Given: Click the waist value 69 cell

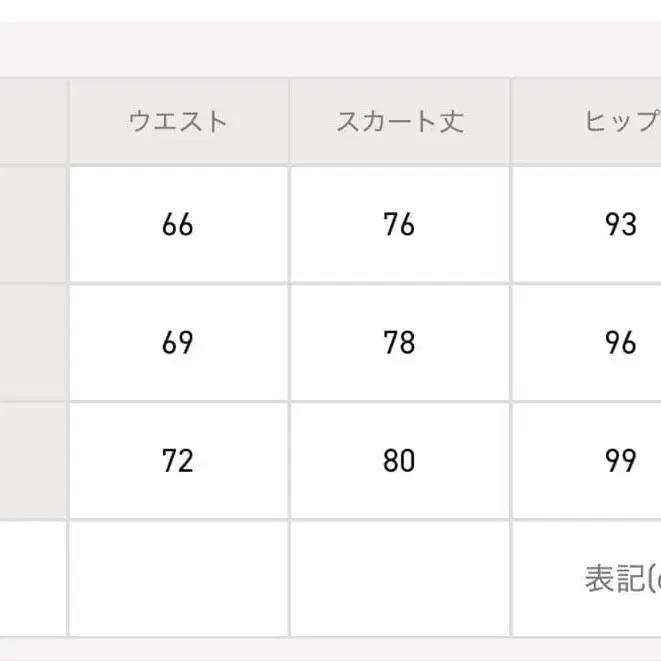Looking at the screenshot, I should pyautogui.click(x=178, y=343).
